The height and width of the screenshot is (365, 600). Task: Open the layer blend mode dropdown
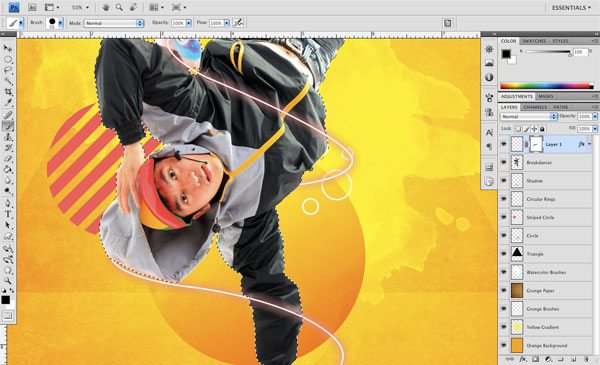click(x=528, y=116)
